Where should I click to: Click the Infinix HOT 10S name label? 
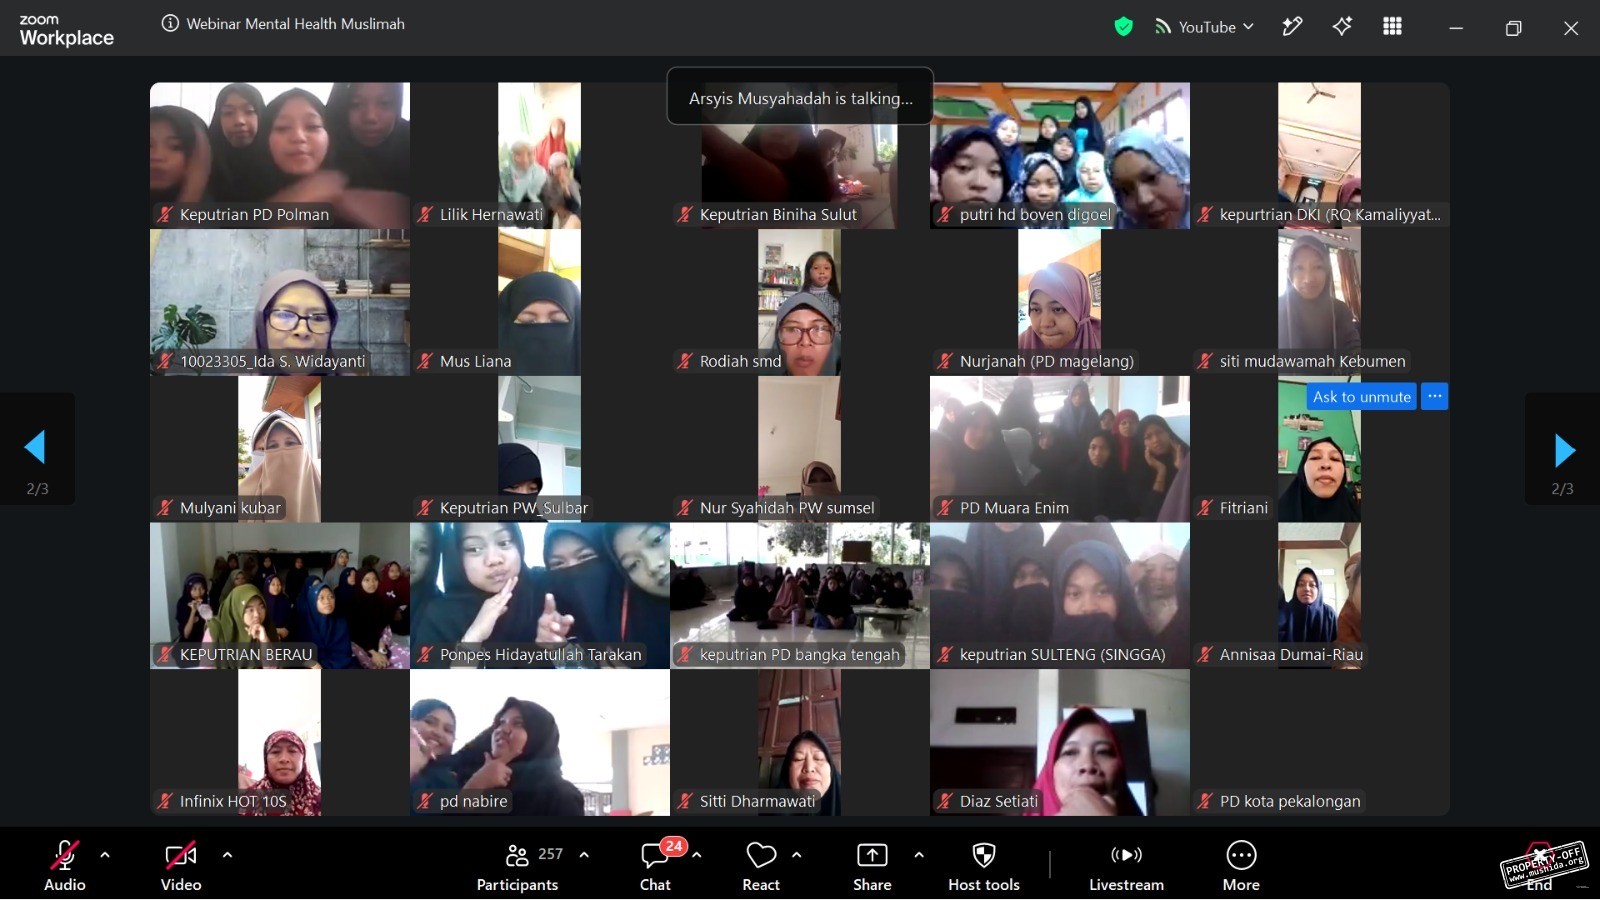[233, 802]
